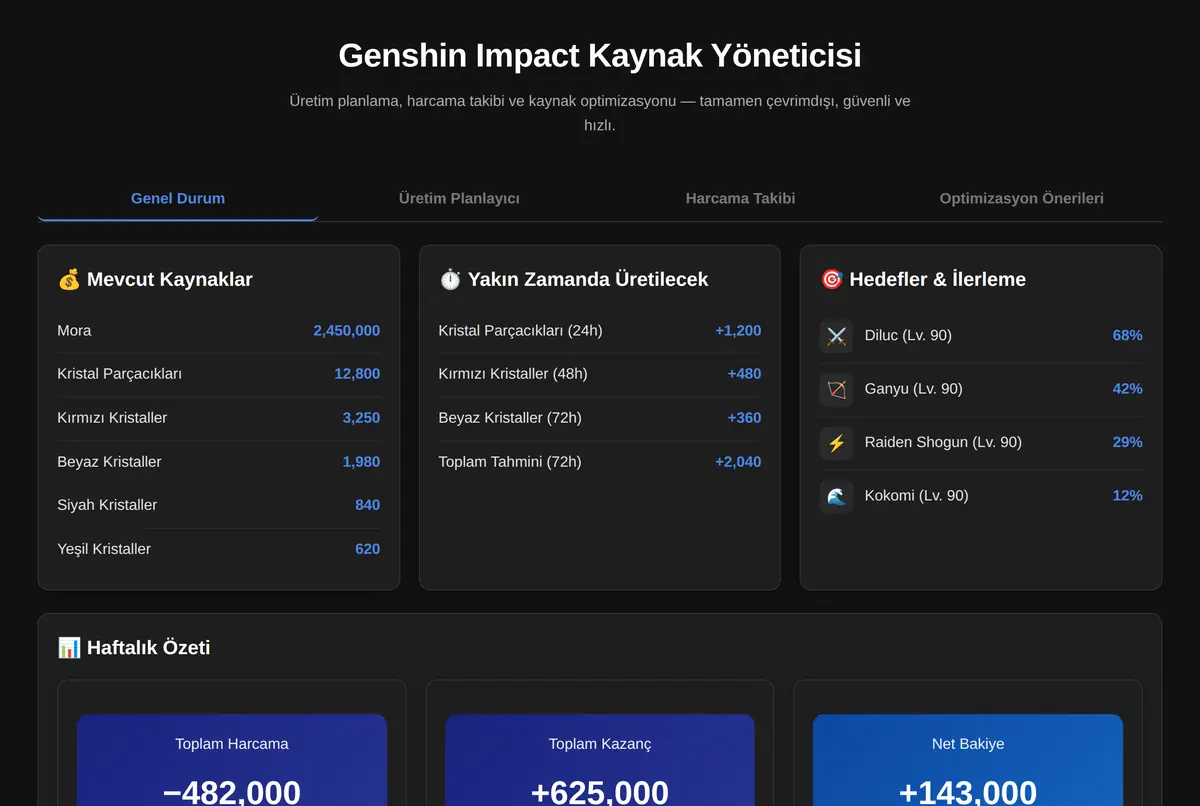Click the Net Bakiye summary card
The image size is (1200, 806).
(968, 760)
